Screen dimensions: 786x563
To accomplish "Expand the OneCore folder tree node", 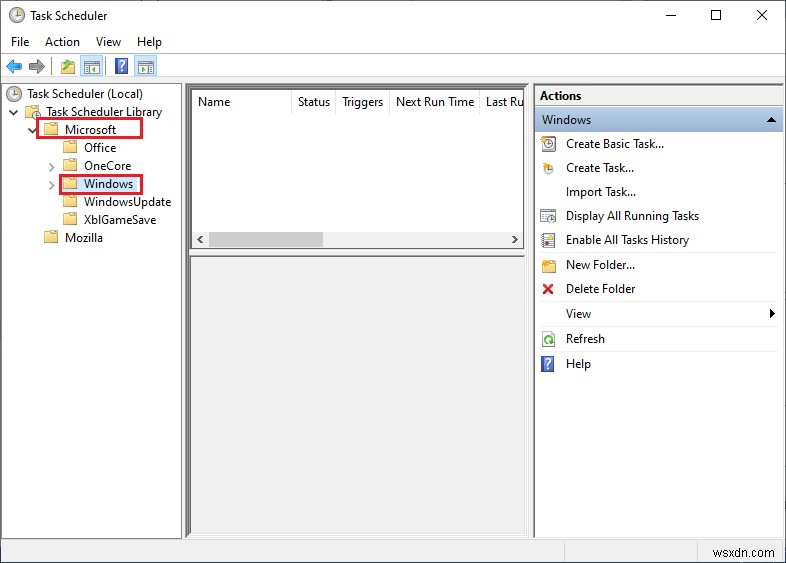I will (51, 166).
